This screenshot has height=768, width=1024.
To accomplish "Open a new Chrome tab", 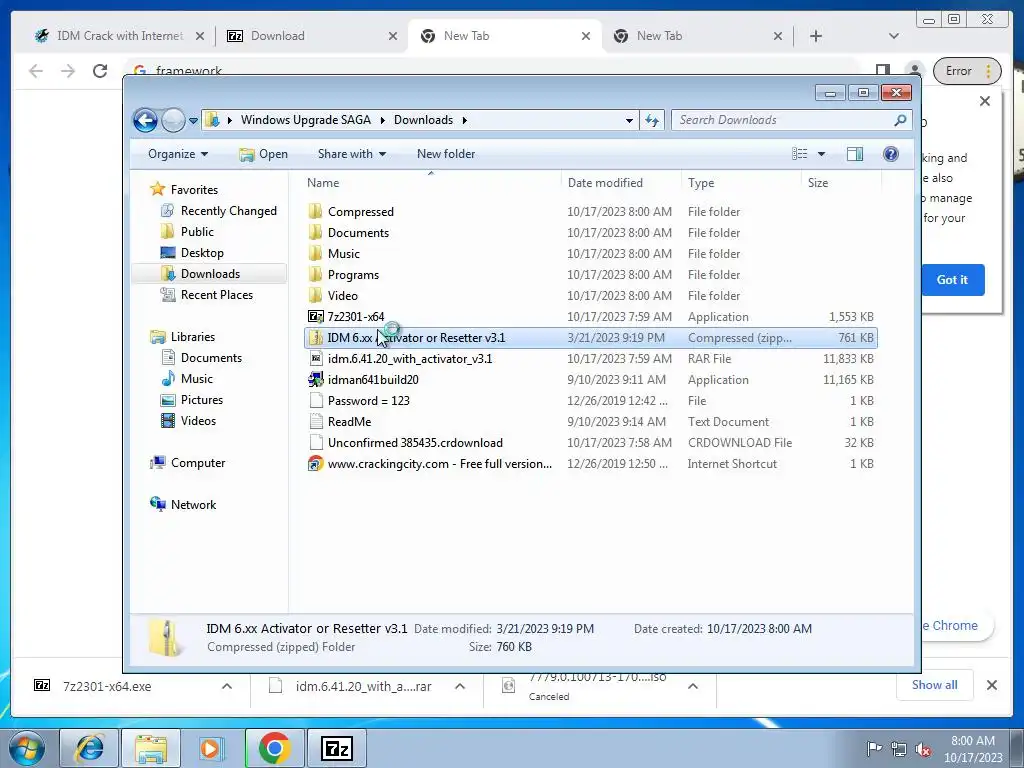I will 816,36.
